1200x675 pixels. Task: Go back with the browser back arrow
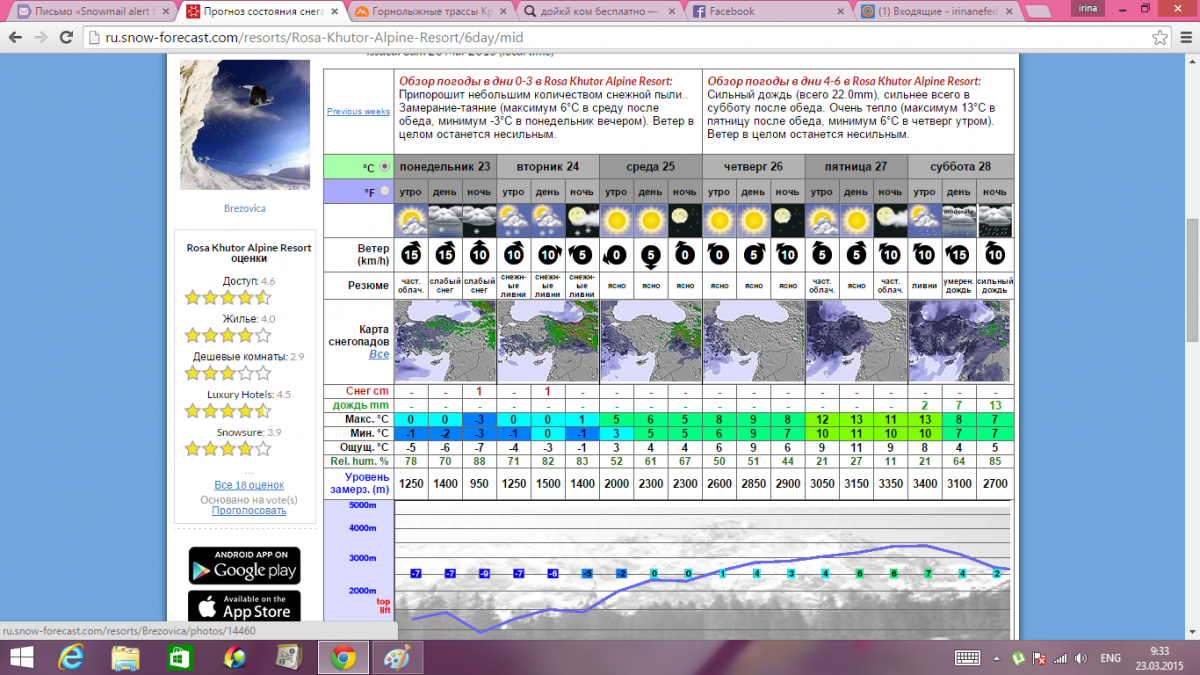16,37
